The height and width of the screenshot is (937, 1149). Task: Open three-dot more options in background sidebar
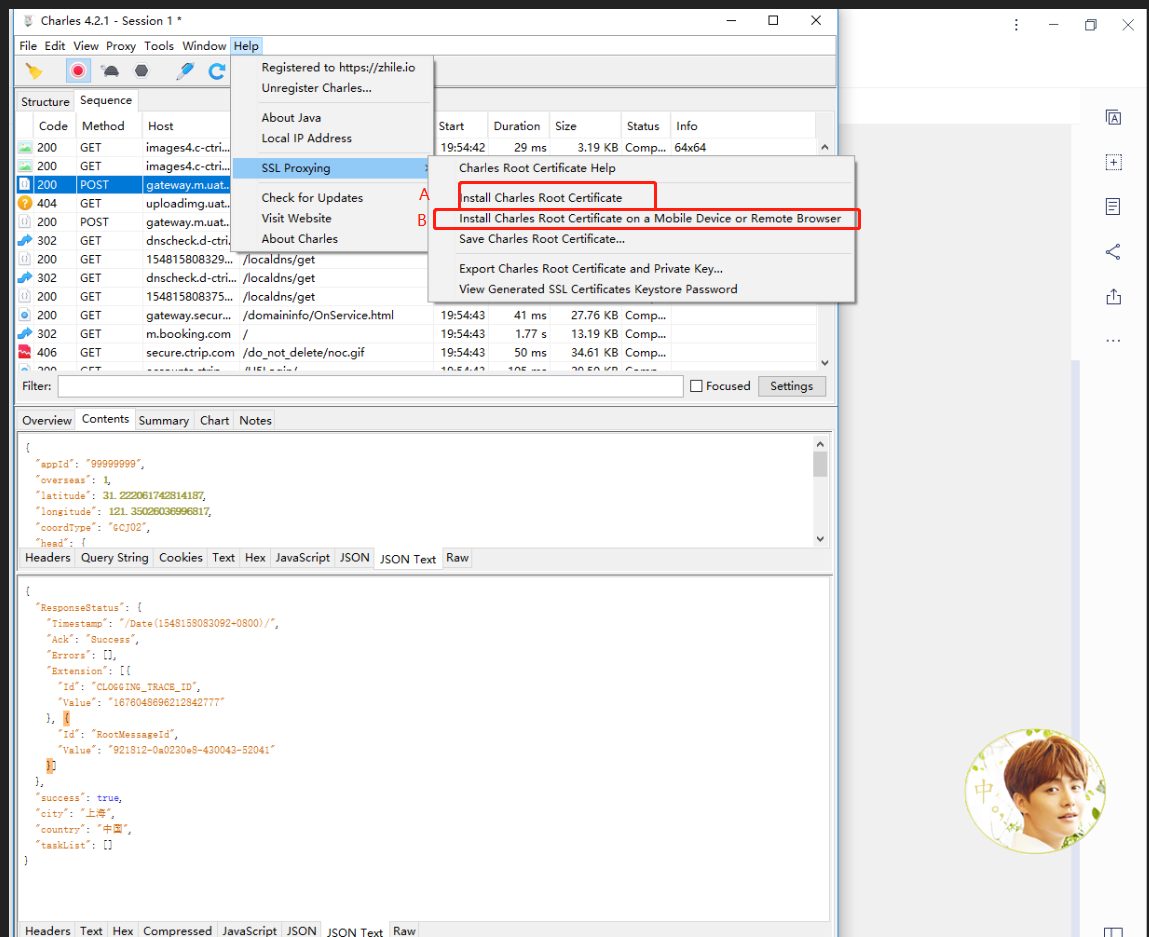[1113, 341]
